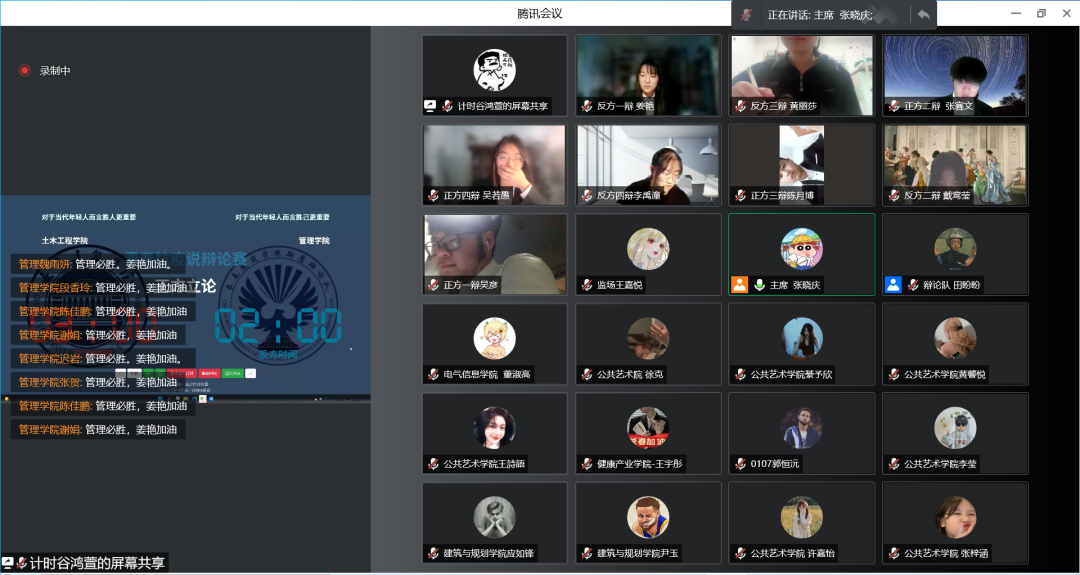The width and height of the screenshot is (1080, 575).
Task: Click the screen-share icon on 计时谷鸿萱's tile
Action: [x=430, y=106]
